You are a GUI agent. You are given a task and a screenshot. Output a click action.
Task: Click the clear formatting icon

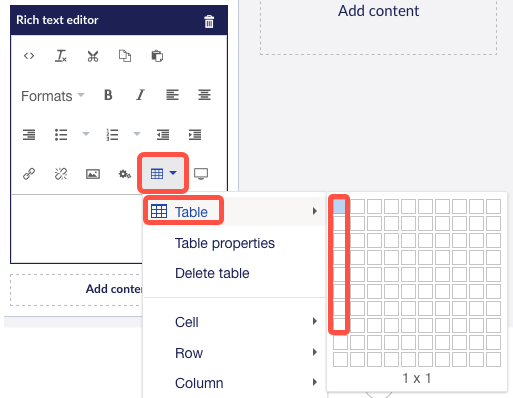(x=61, y=56)
